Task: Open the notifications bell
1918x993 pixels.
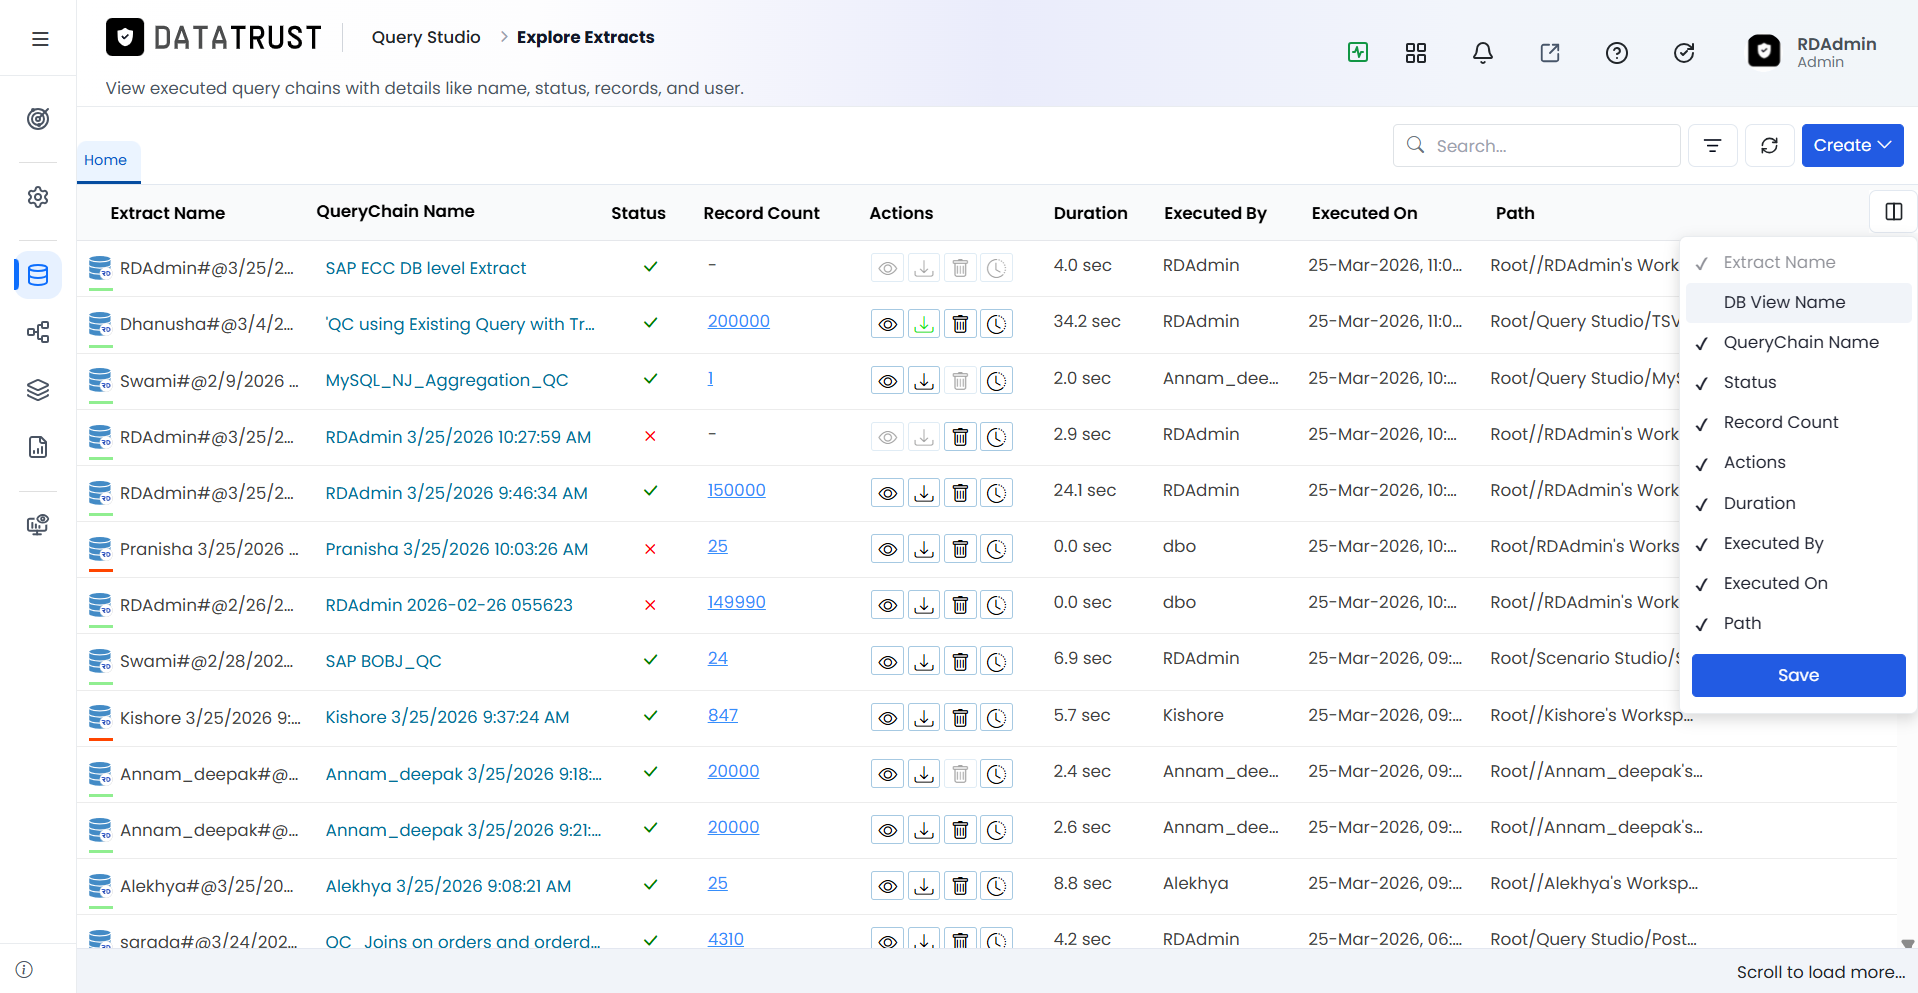Action: coord(1483,53)
